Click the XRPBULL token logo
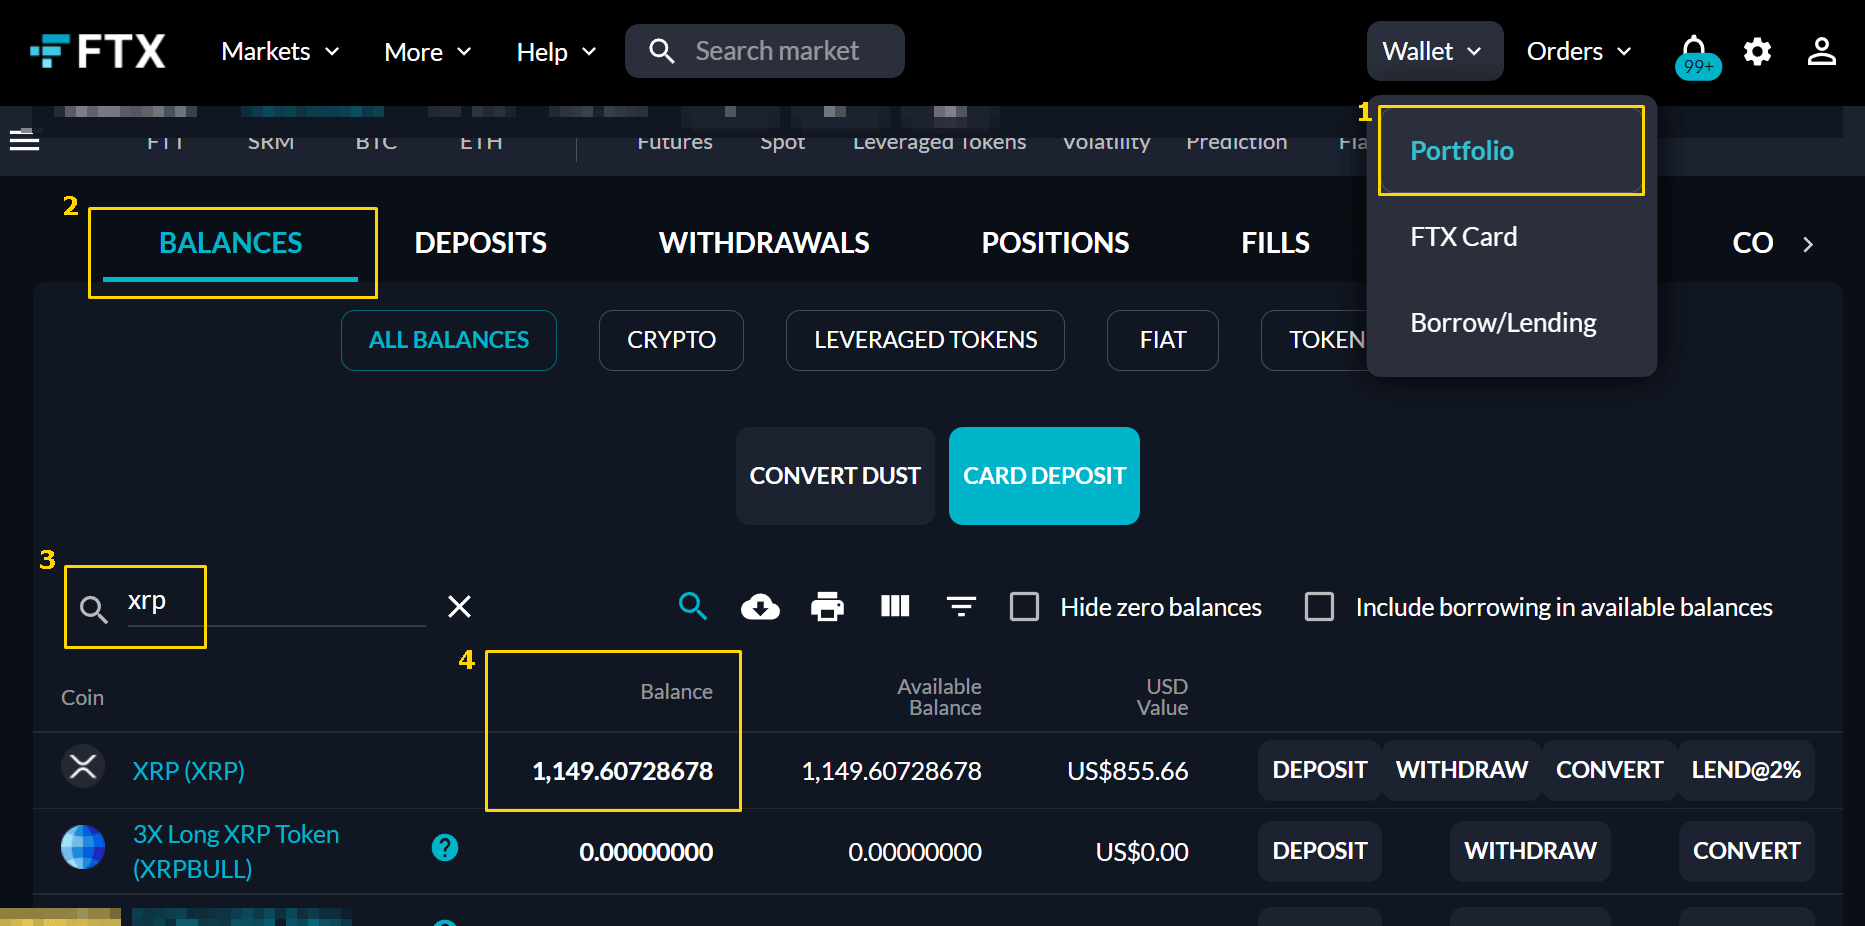Screen dimensions: 1865x926 83,847
